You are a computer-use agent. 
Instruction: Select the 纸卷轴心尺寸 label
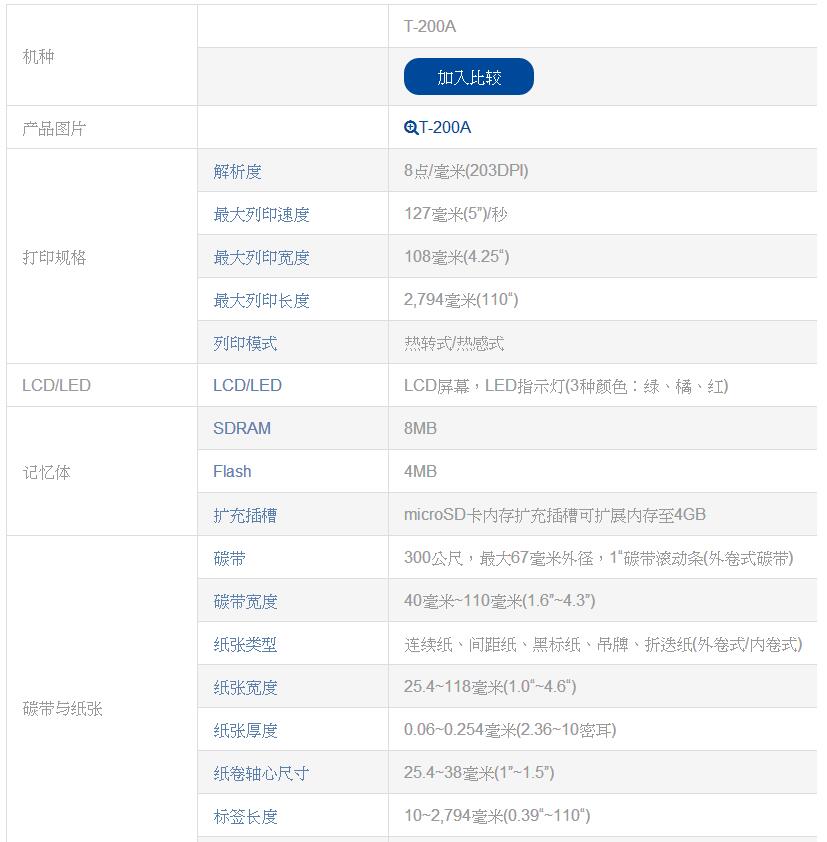click(261, 773)
